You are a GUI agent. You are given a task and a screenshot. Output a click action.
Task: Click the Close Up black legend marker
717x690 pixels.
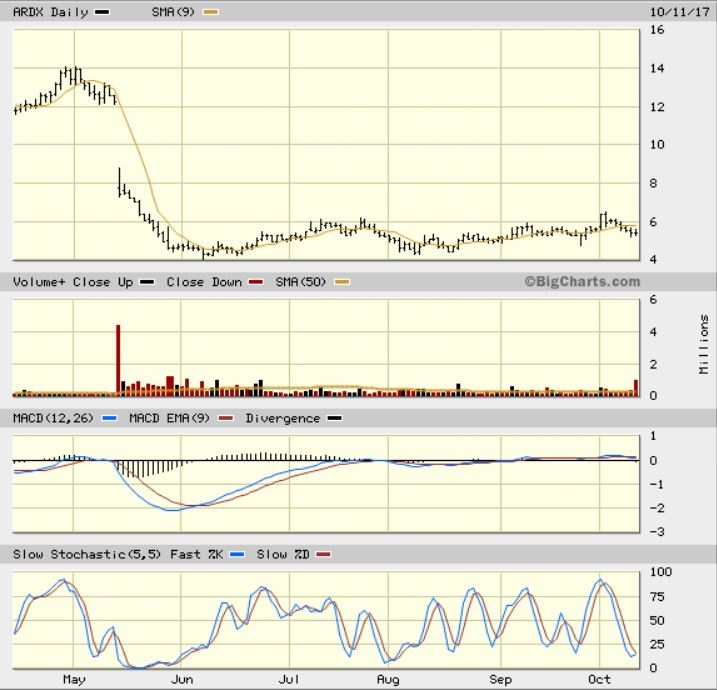148,283
